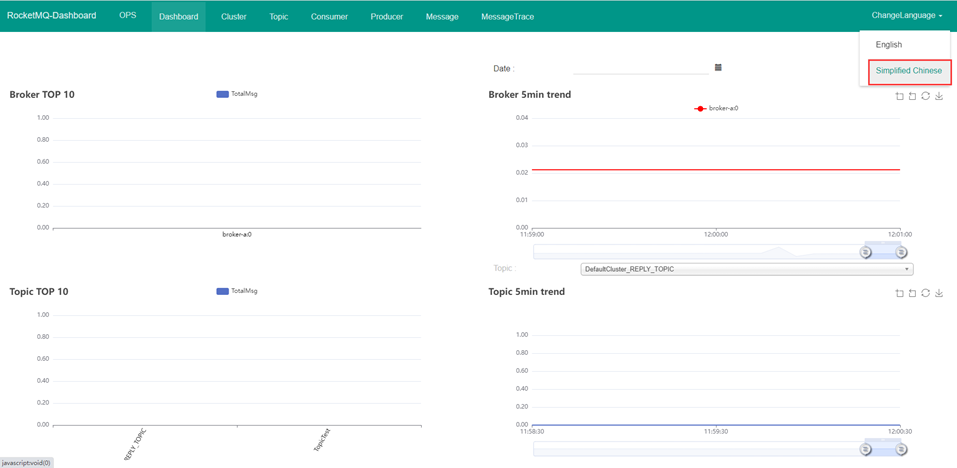Open the Producer tab

(x=386, y=16)
